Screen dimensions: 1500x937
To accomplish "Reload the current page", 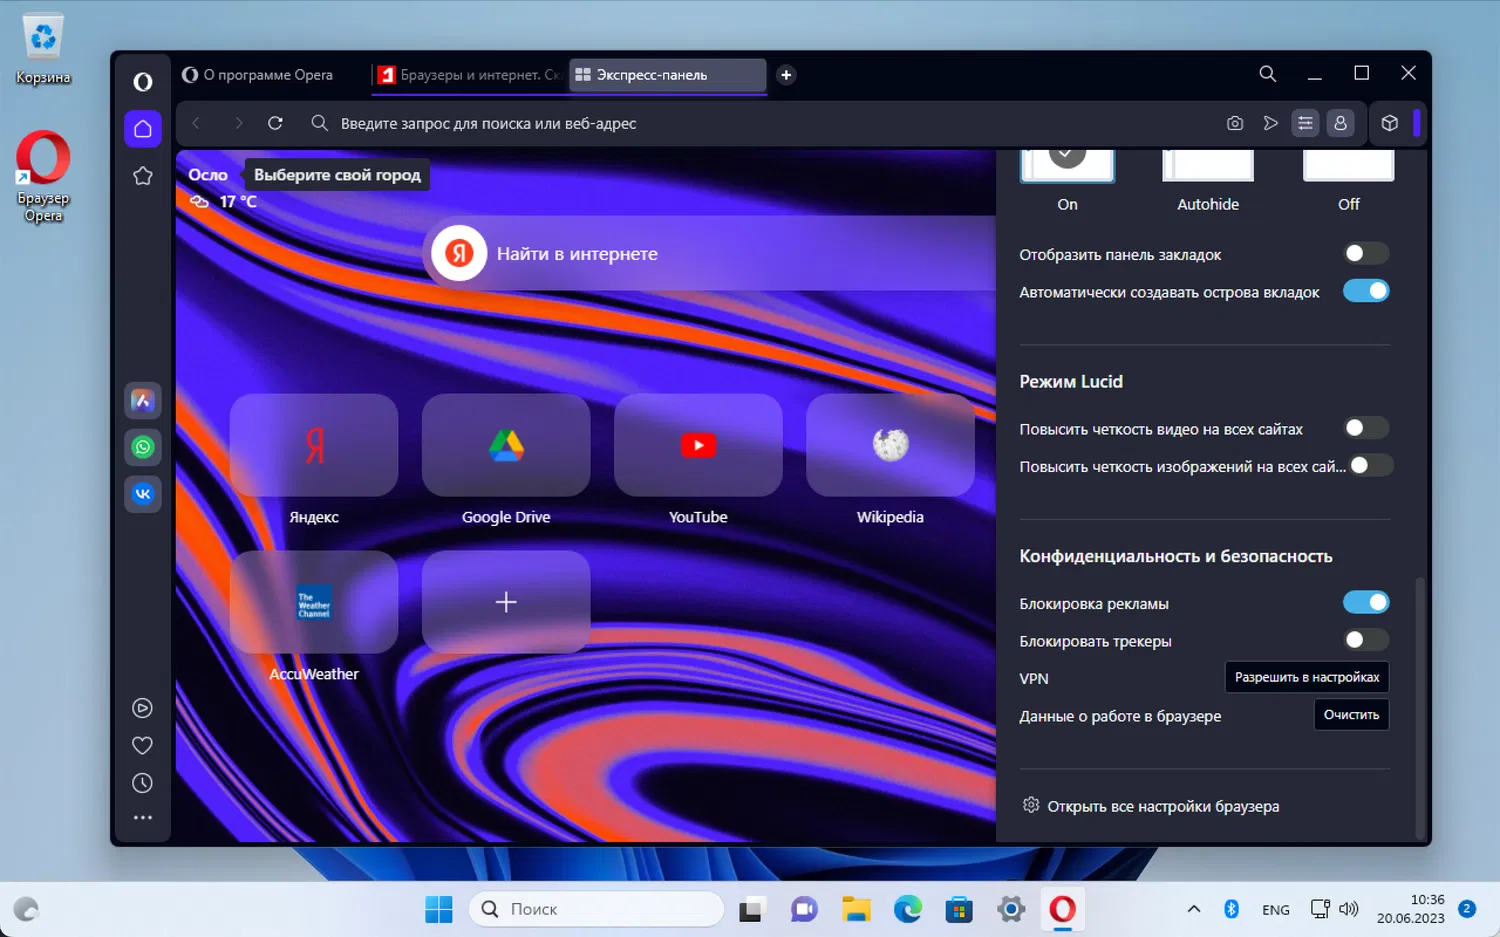I will pos(275,123).
